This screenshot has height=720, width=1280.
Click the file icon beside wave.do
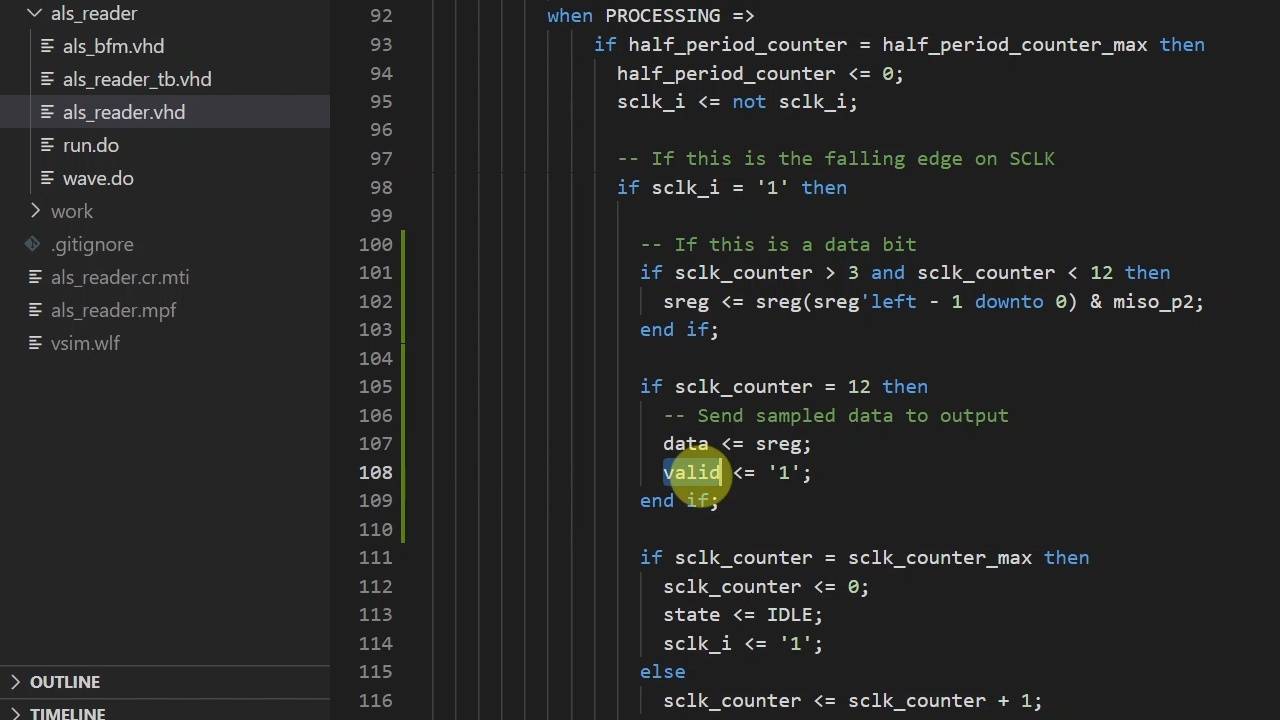(46, 178)
